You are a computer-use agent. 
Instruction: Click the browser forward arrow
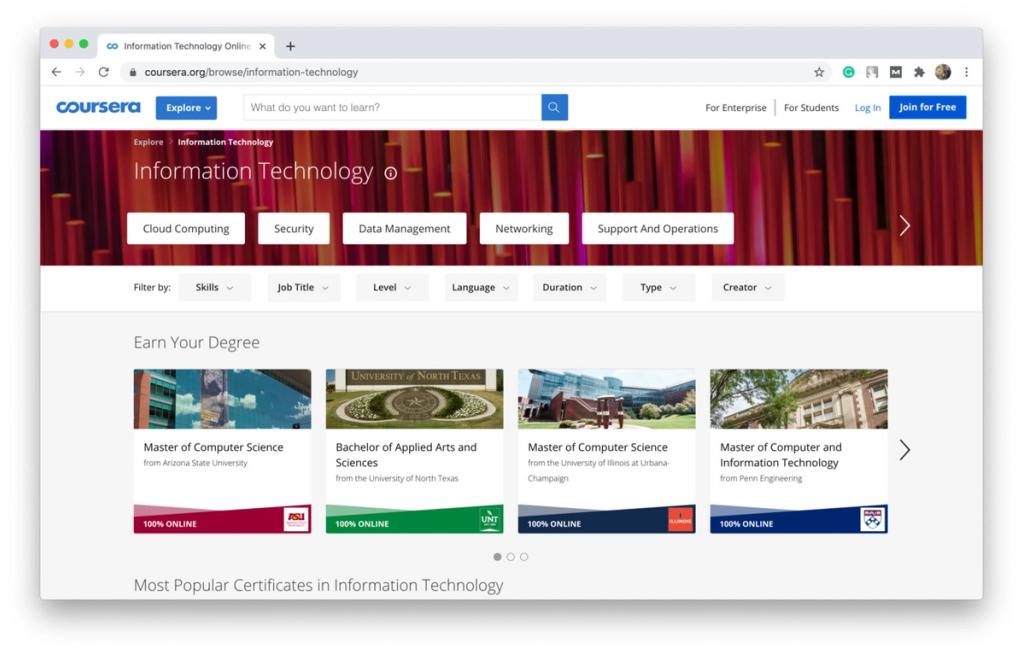(x=80, y=72)
